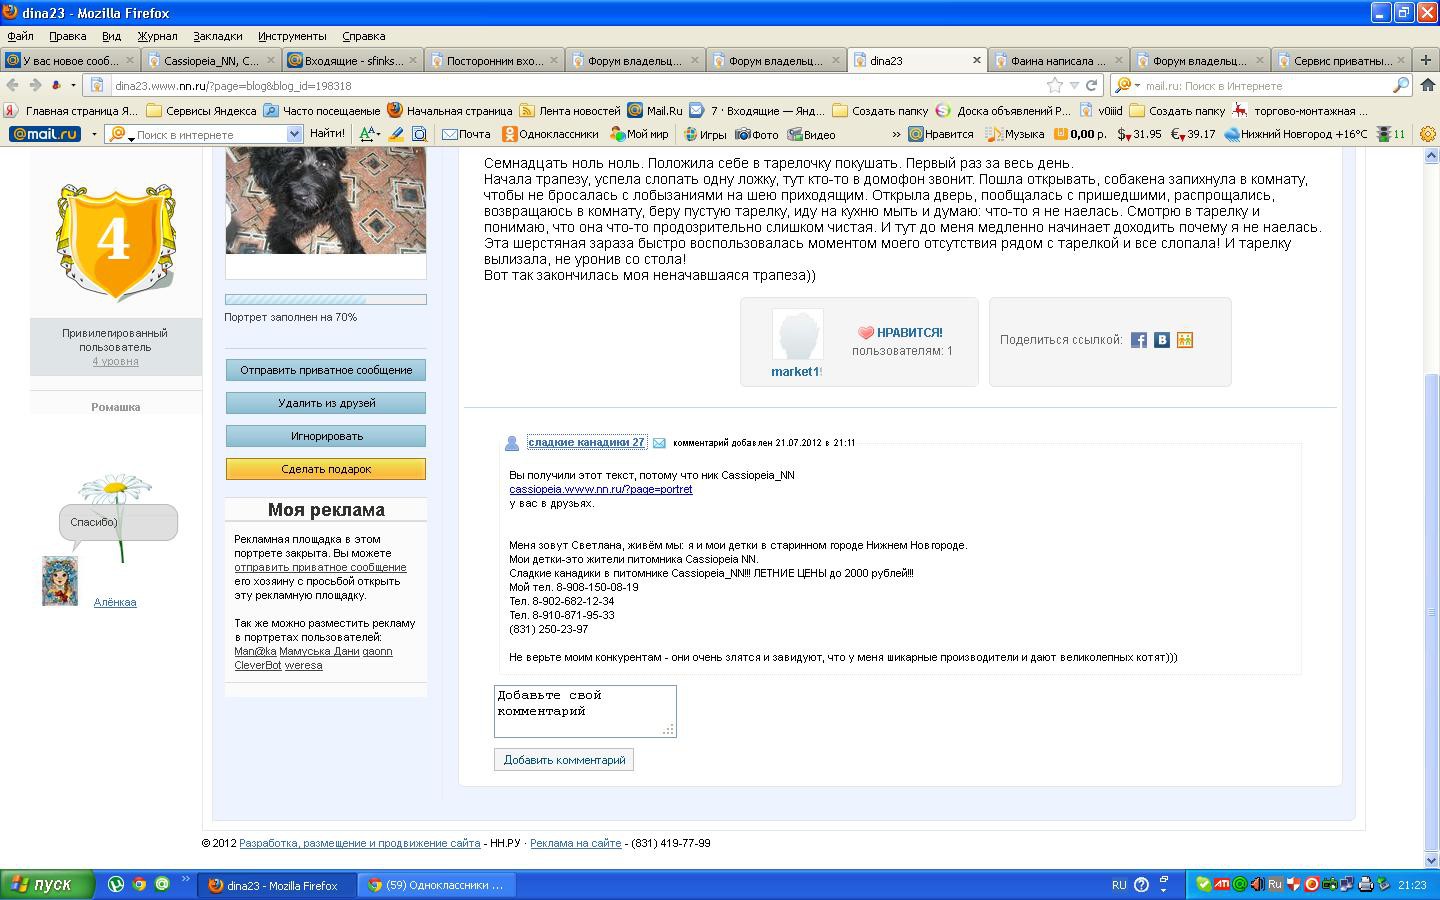Viewport: 1440px width, 900px height.
Task: Expand the font size dropdown in Mail.ru toolbar
Action: (378, 134)
